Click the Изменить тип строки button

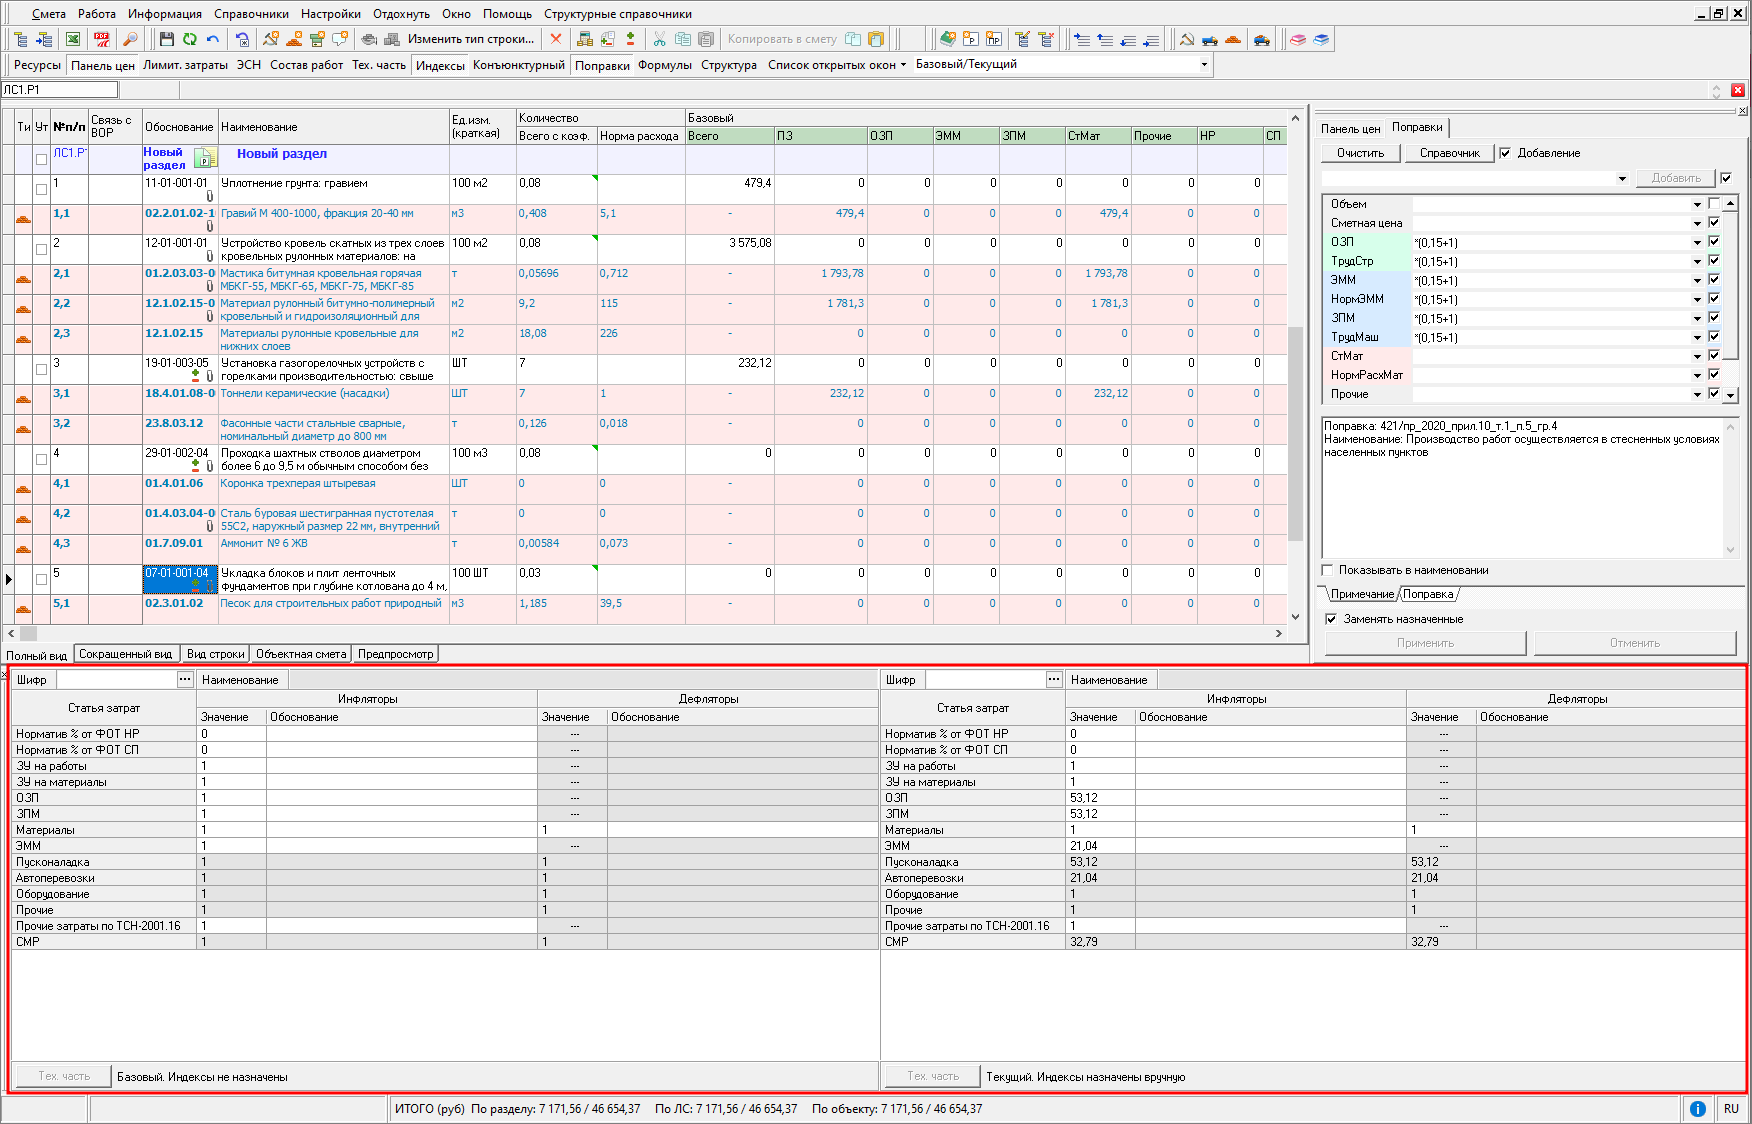(471, 39)
